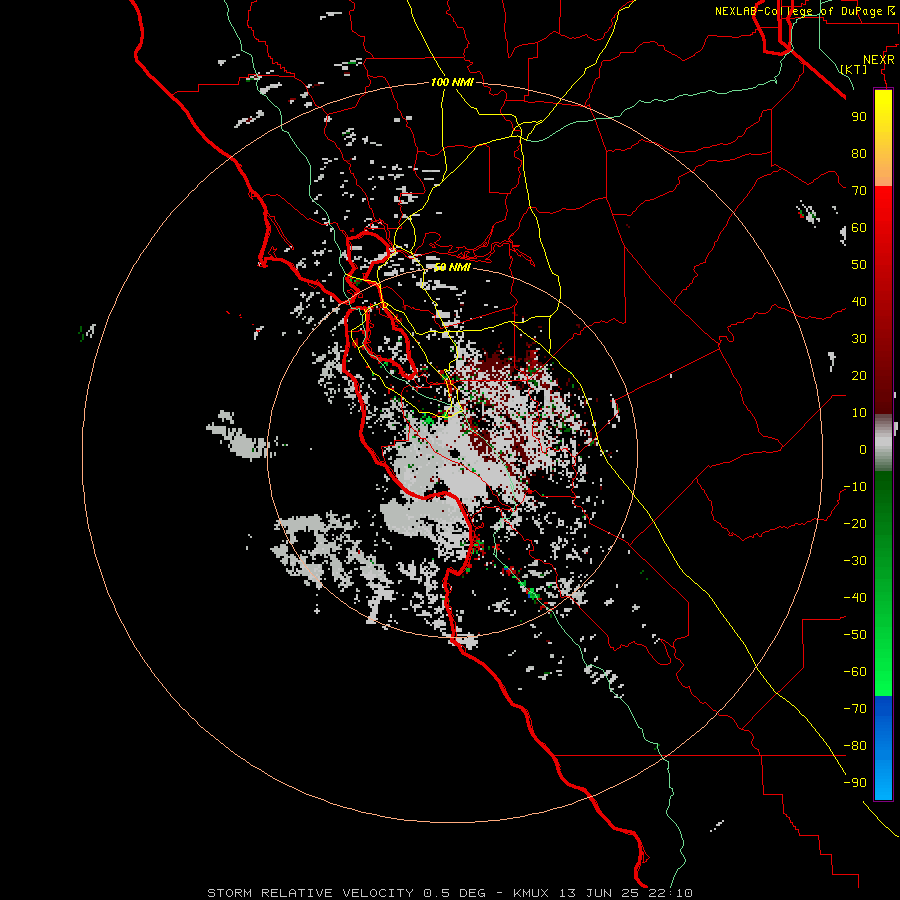Click the 22:10 time stamp

tap(672, 893)
